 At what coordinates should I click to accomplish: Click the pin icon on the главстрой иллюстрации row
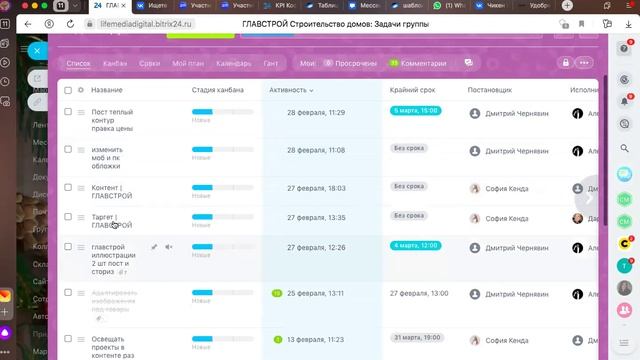[154, 247]
